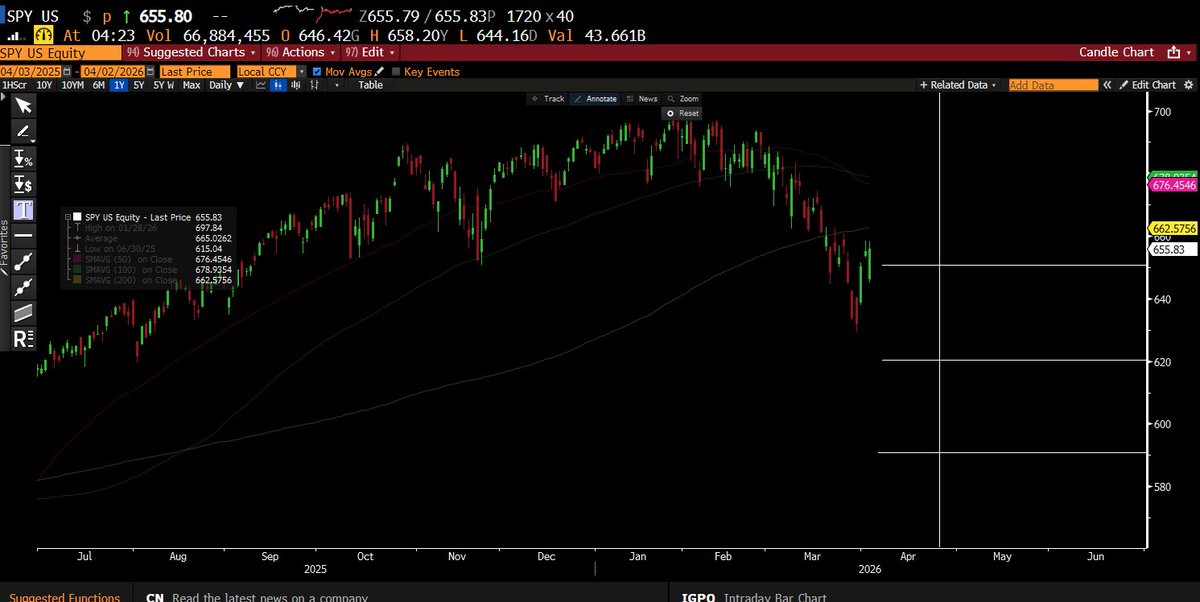Click the pencil icon beside Mov Avgs
This screenshot has width=1200, height=602.
tap(379, 72)
